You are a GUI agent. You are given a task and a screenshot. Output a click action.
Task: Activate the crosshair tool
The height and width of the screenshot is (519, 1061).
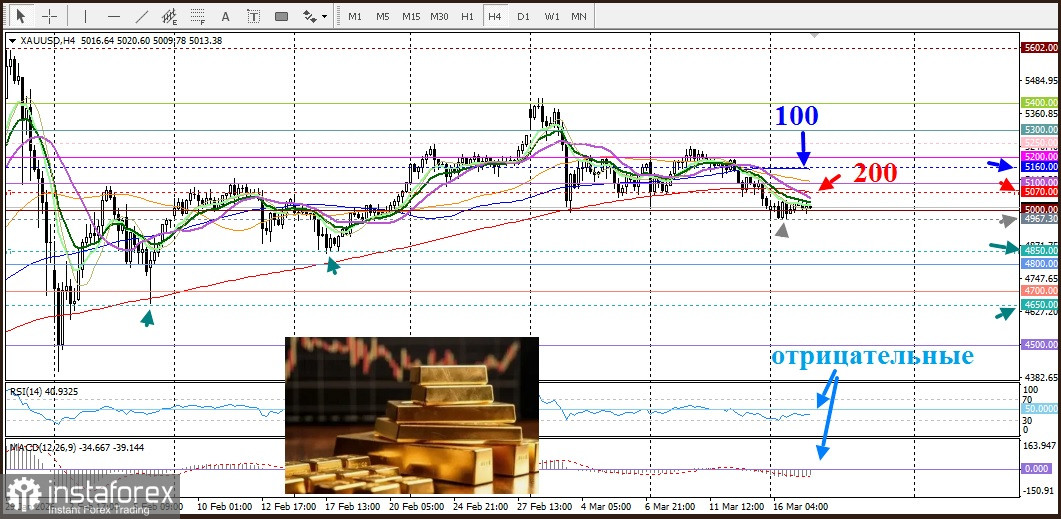pyautogui.click(x=49, y=16)
